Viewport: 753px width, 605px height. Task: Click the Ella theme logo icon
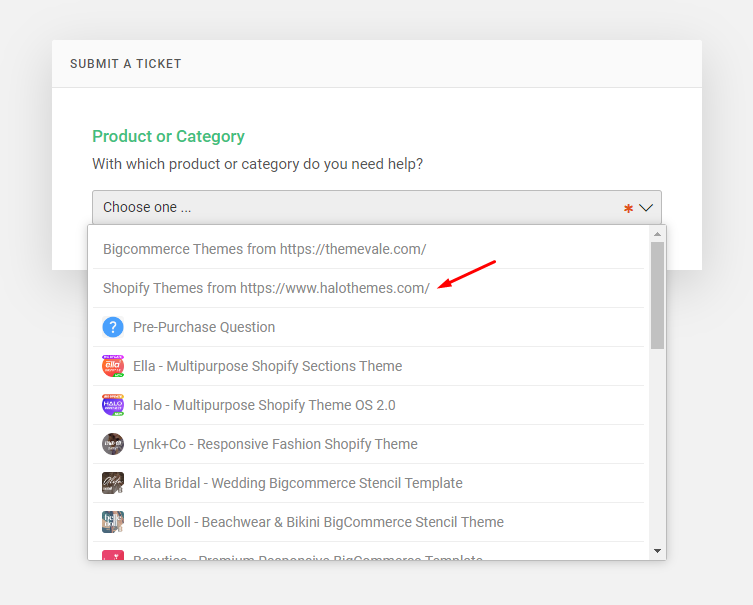(113, 366)
